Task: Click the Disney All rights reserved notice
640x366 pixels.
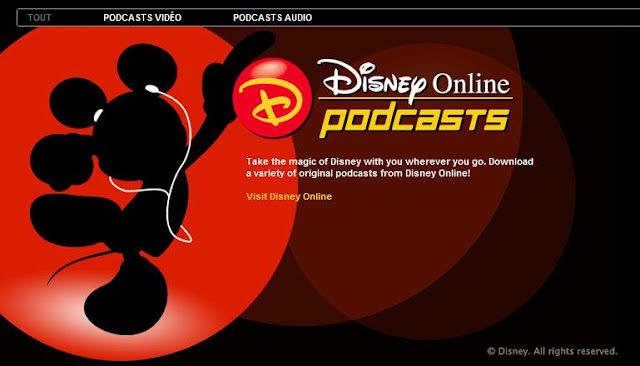Action: tap(552, 351)
